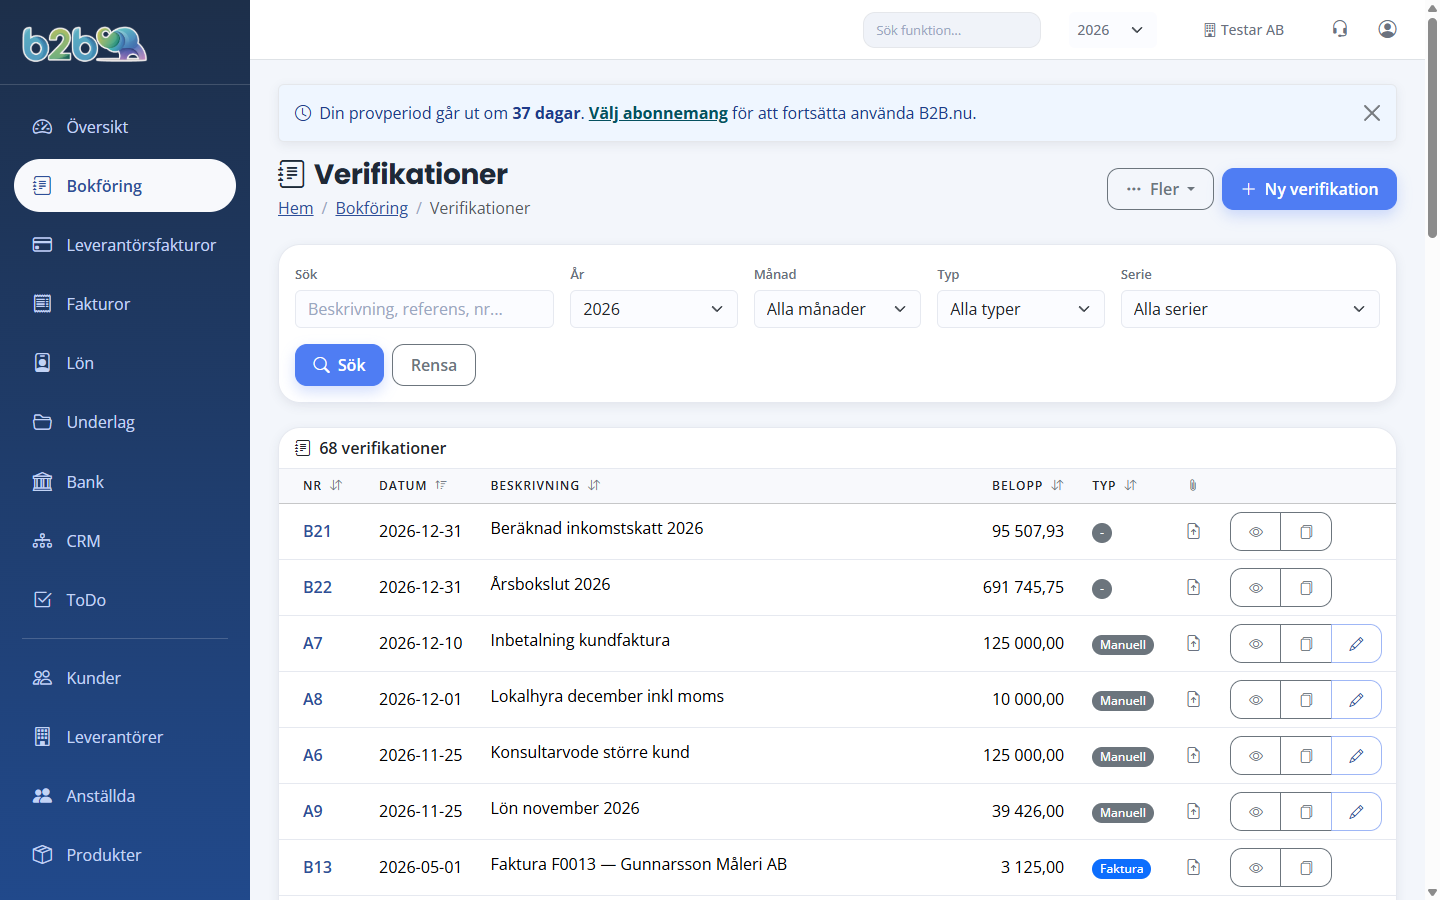Open the Typ Alla typer dropdown
The height and width of the screenshot is (900, 1440).
pos(1020,309)
